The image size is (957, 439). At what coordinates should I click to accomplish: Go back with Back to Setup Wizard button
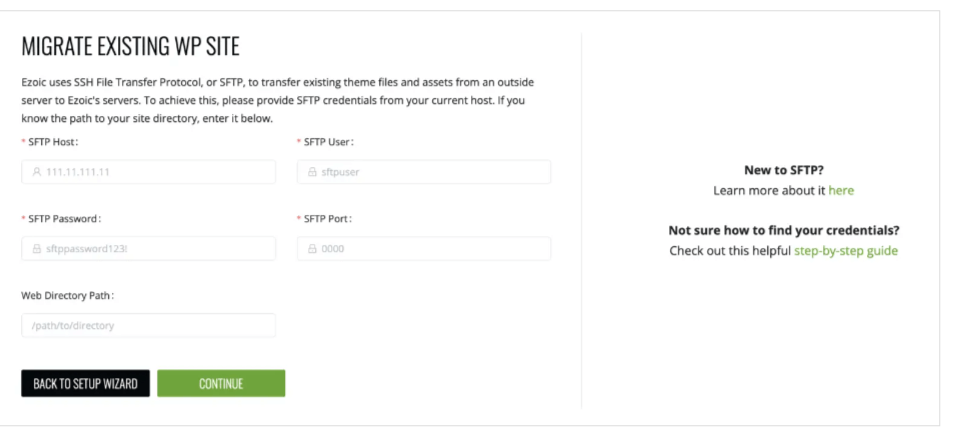[85, 383]
